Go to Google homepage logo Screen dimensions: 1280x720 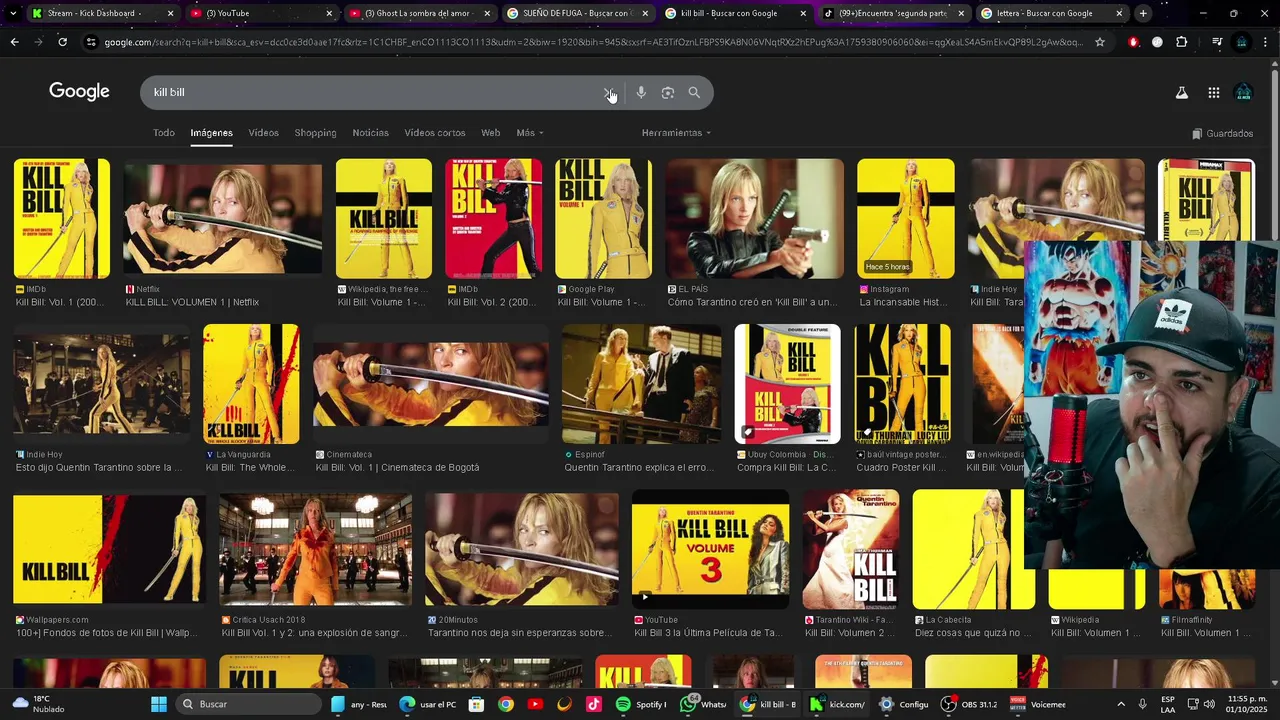(x=79, y=92)
